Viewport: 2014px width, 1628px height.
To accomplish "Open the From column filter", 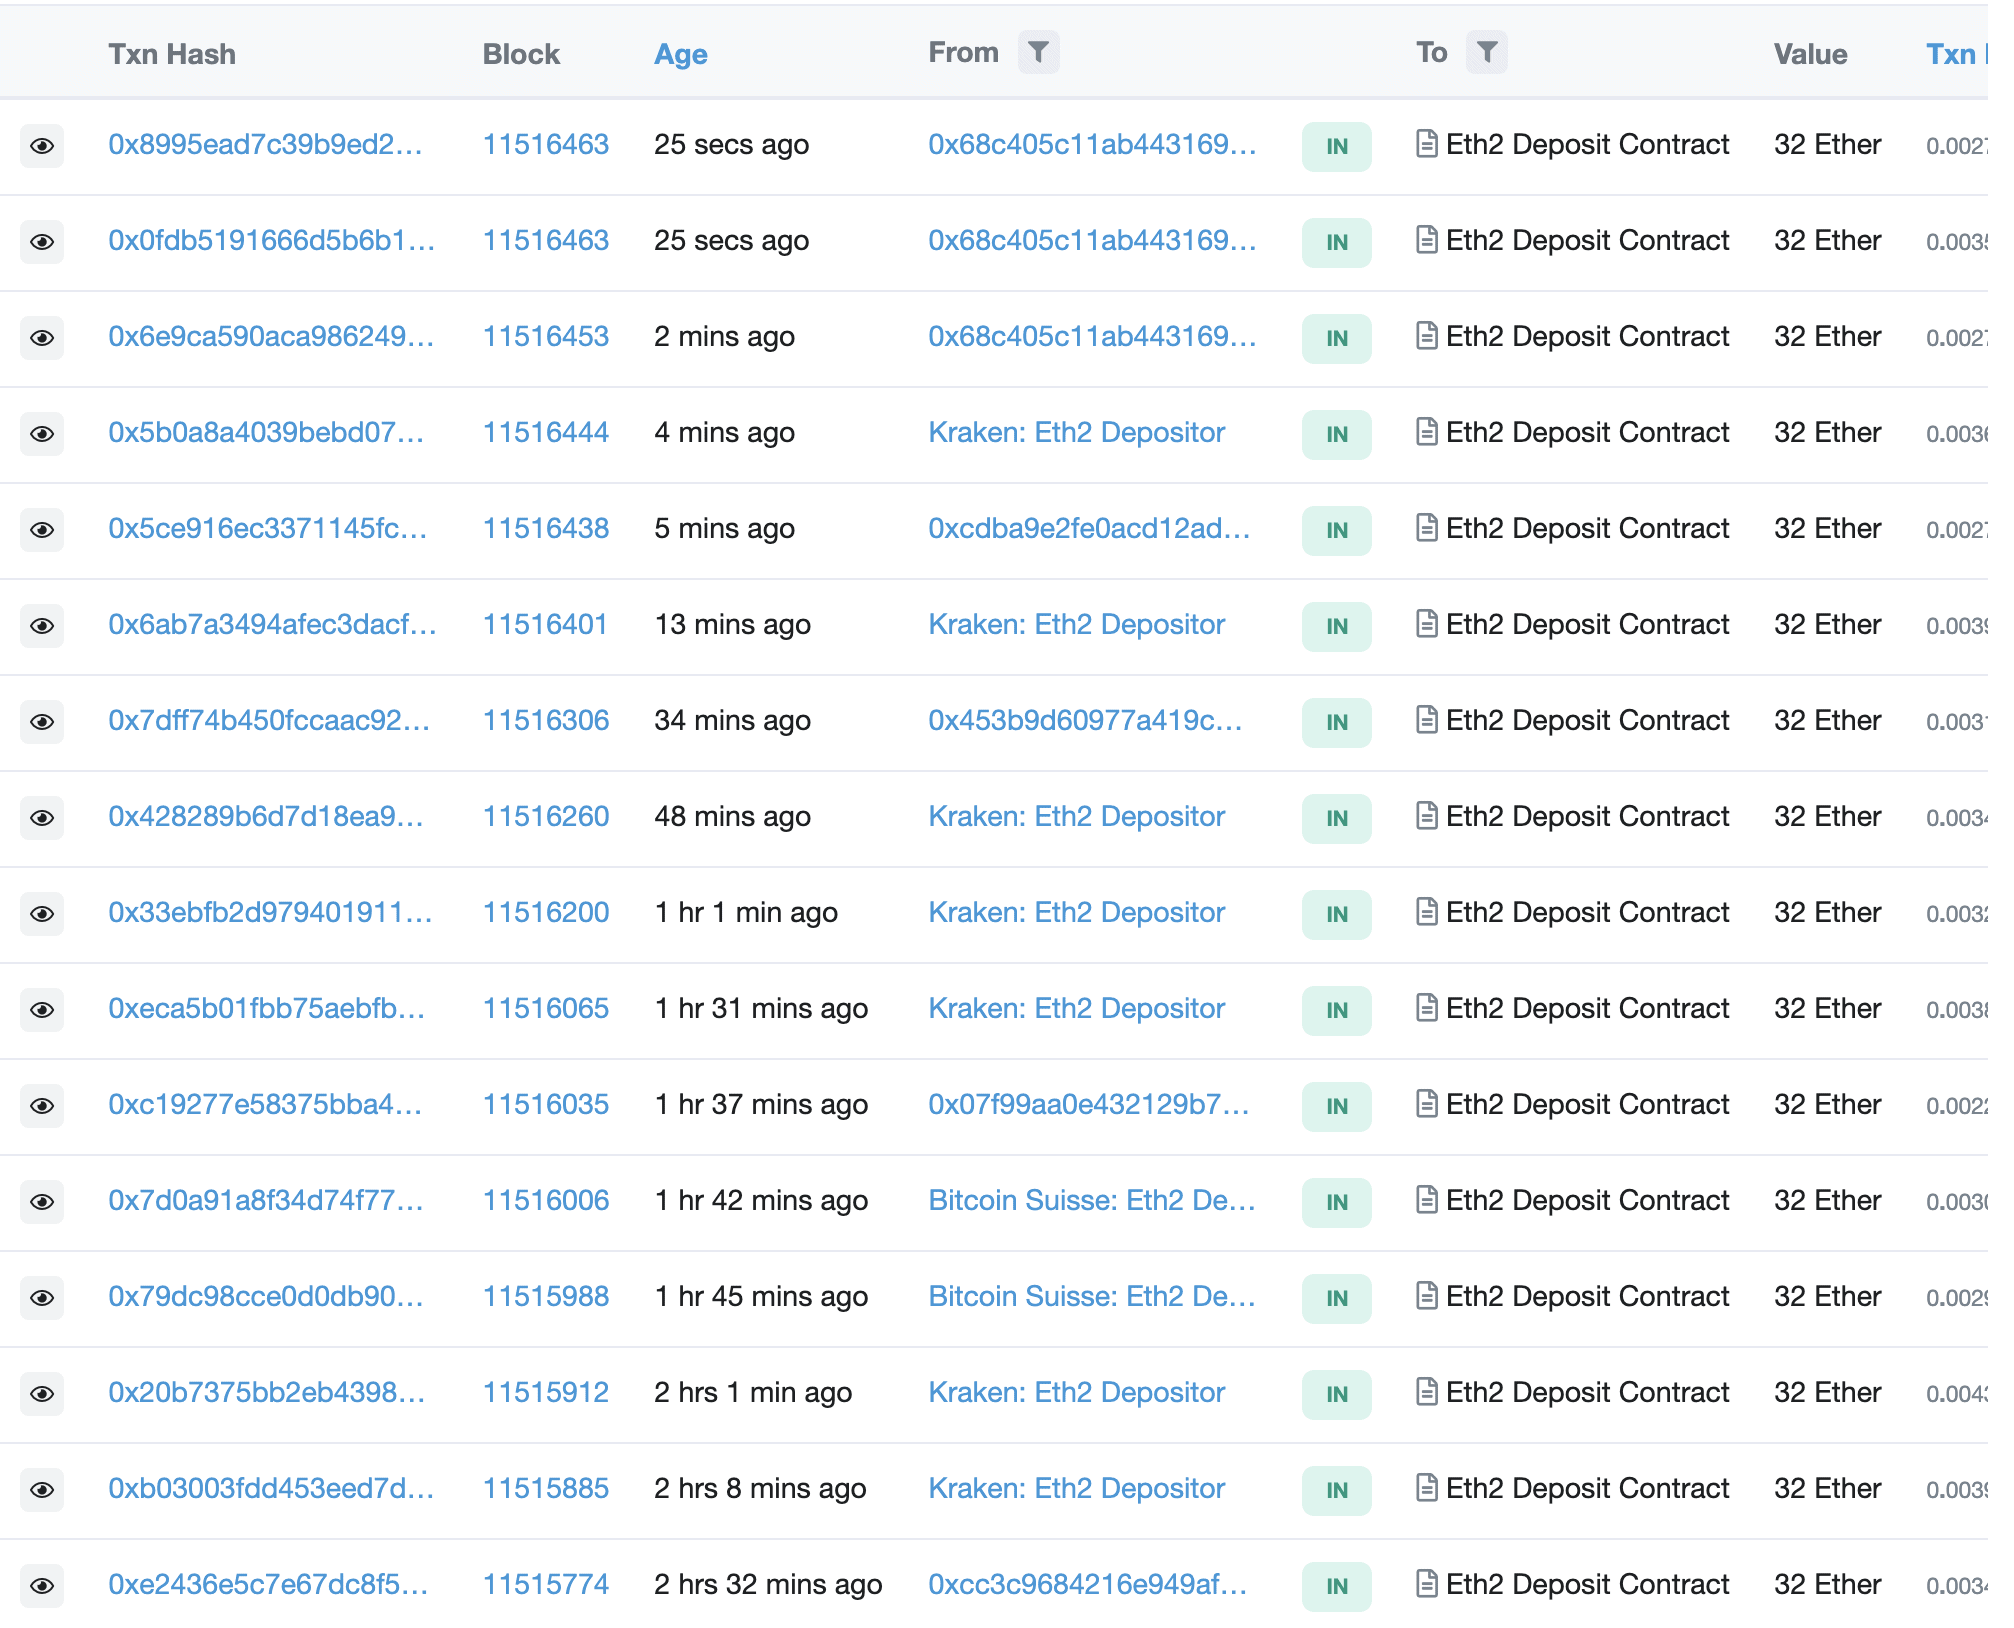I will [1038, 52].
